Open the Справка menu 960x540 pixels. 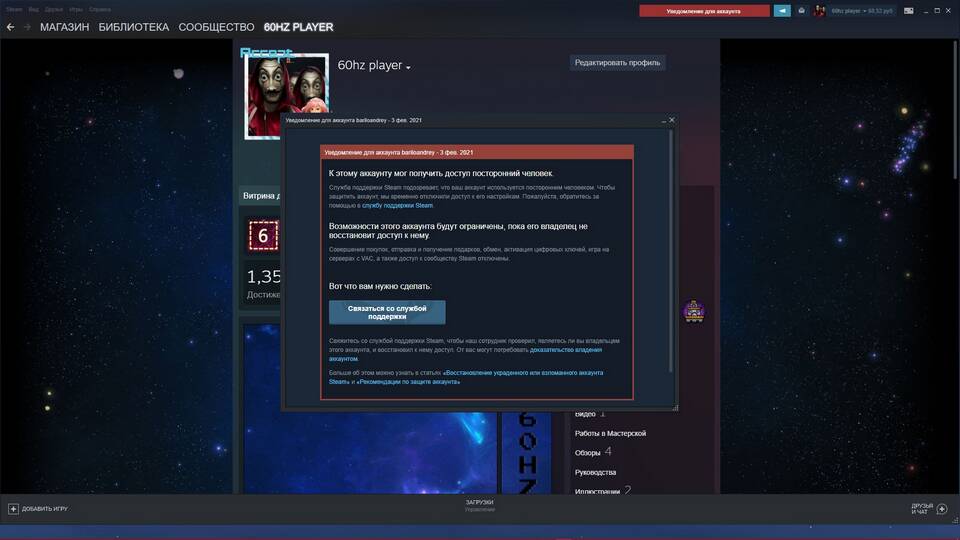[x=100, y=9]
